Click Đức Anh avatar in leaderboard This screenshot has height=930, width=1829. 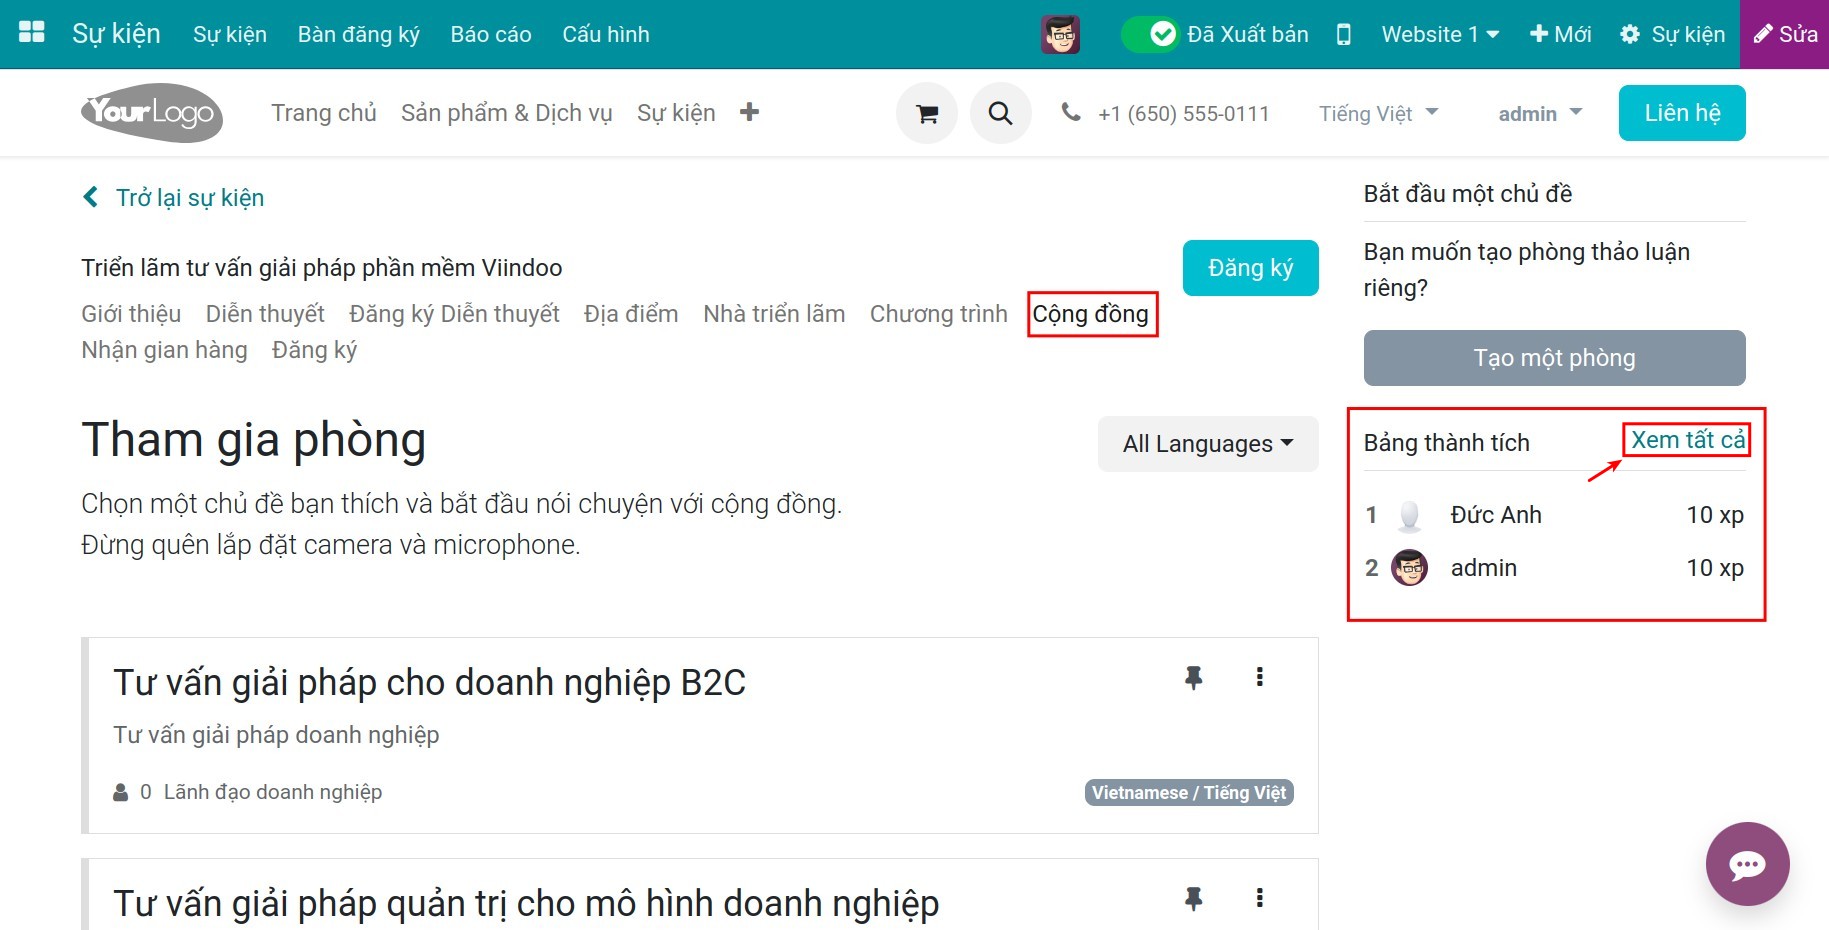(1410, 515)
